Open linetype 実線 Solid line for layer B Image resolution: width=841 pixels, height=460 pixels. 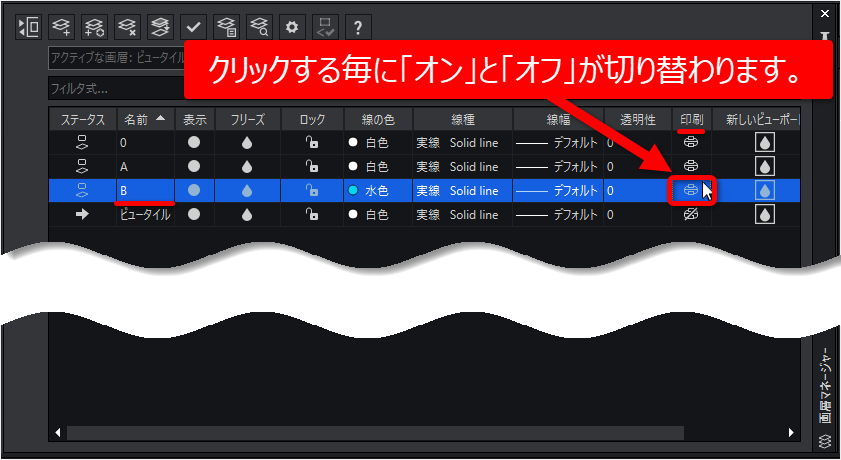(x=458, y=191)
